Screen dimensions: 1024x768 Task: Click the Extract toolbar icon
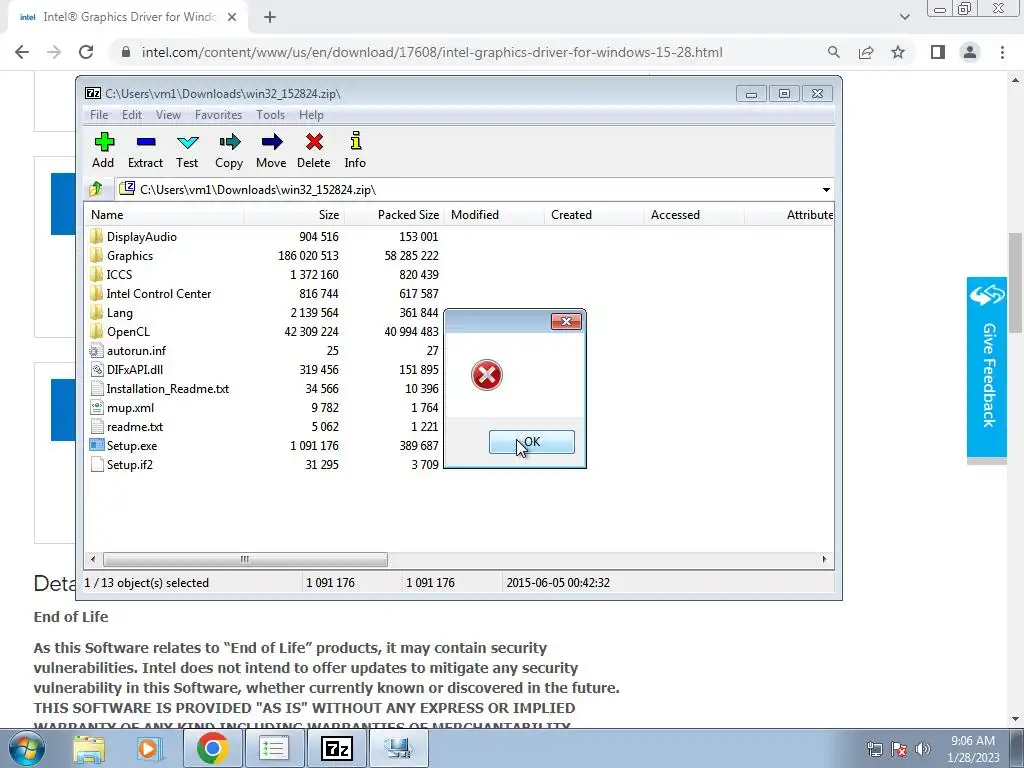[x=145, y=150]
